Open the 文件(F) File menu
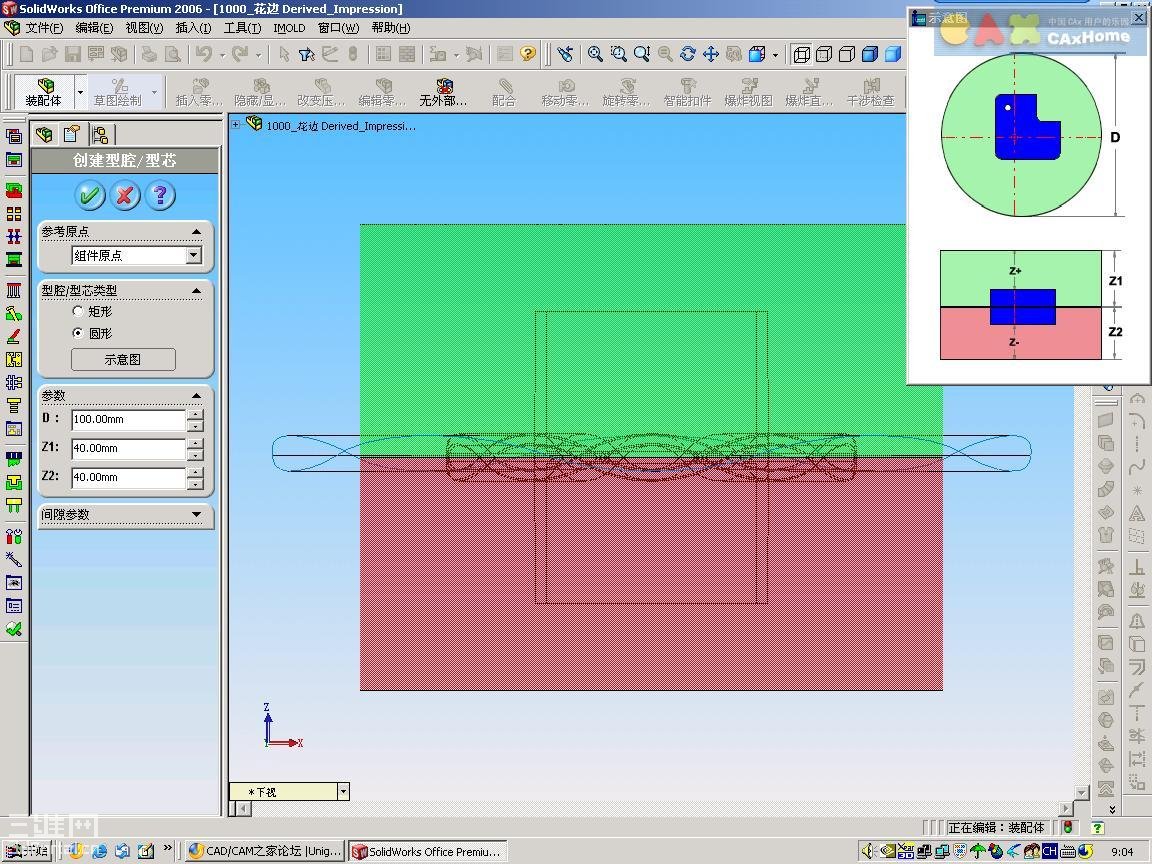This screenshot has width=1152, height=864. click(x=44, y=28)
